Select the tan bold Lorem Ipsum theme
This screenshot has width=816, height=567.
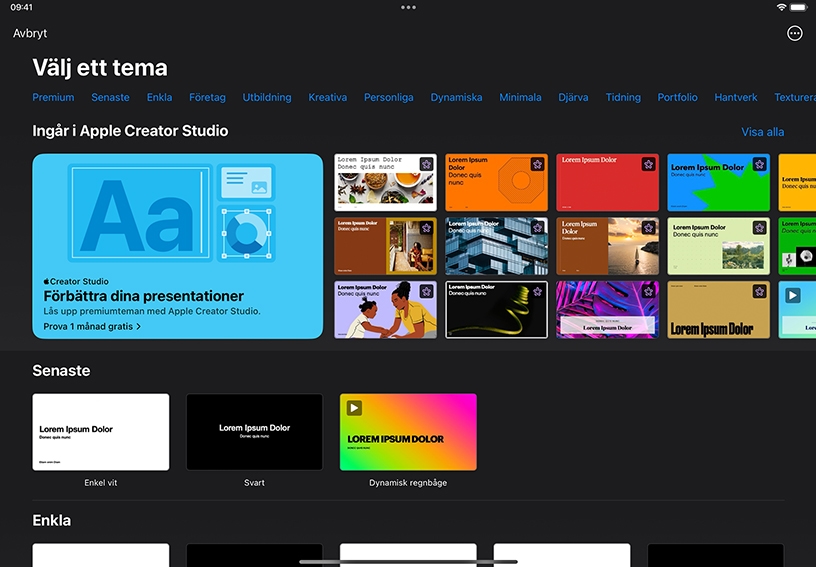[x=718, y=310]
